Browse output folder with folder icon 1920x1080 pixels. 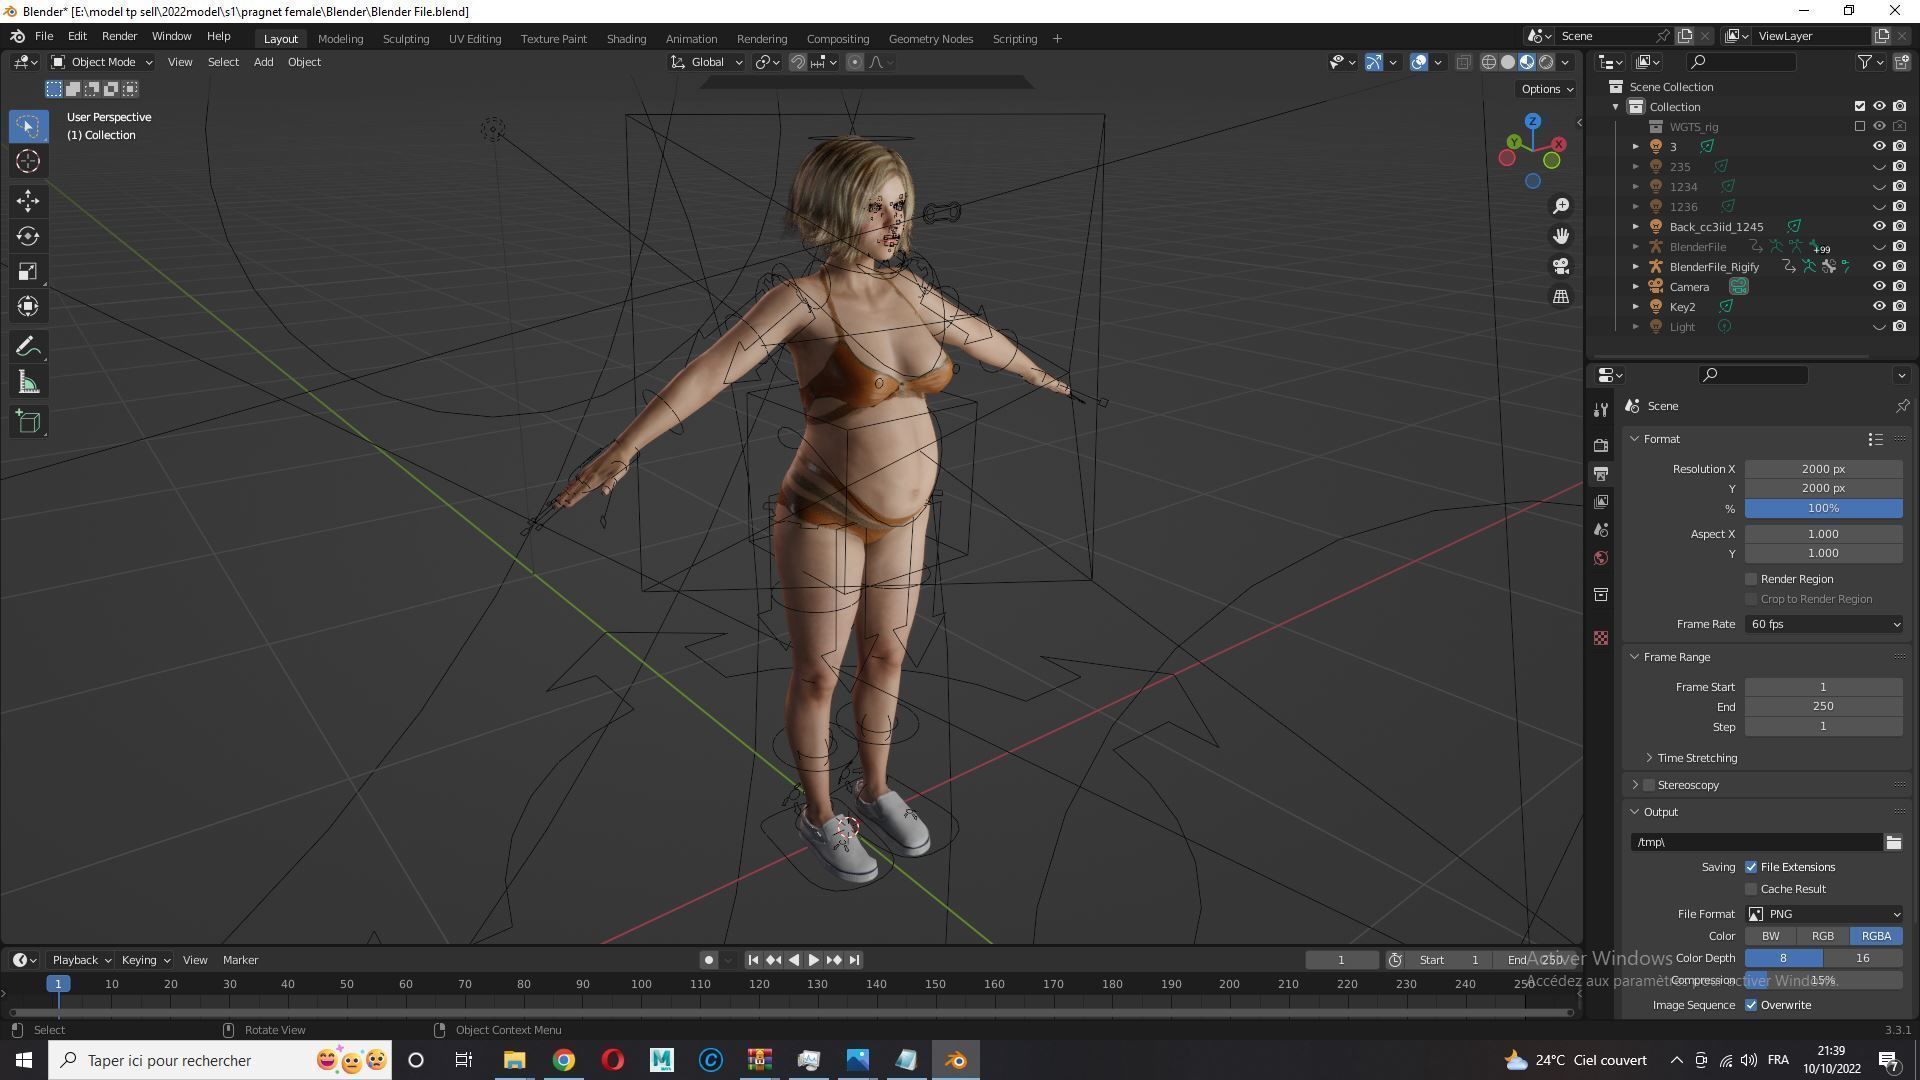tap(1893, 842)
